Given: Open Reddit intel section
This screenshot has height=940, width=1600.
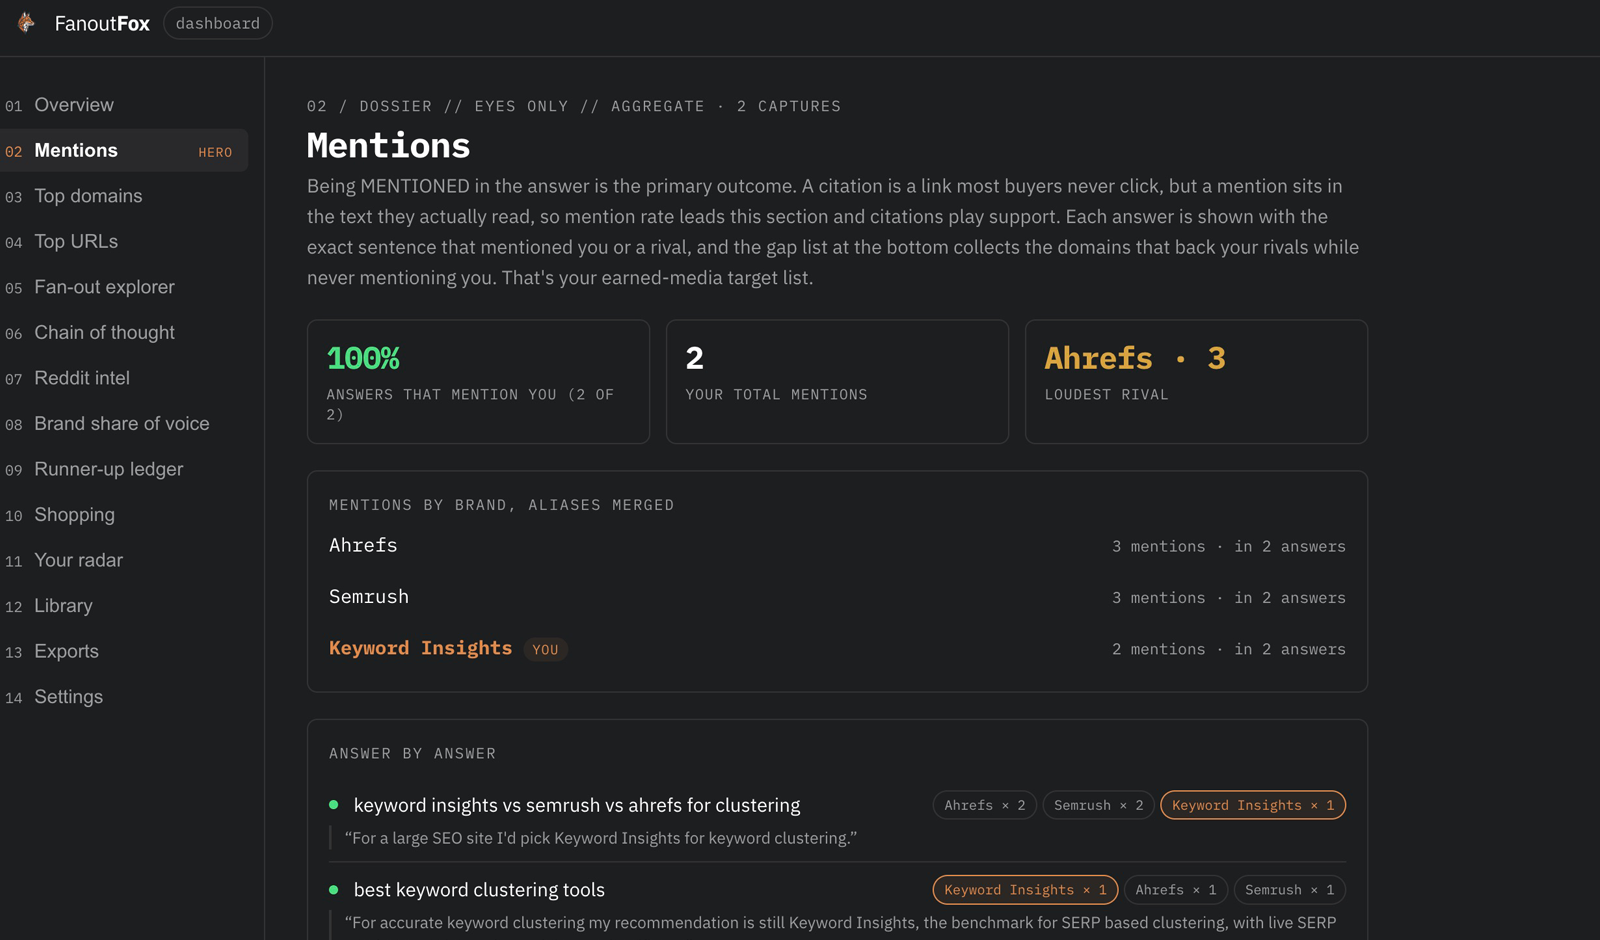Looking at the screenshot, I should tap(124, 378).
